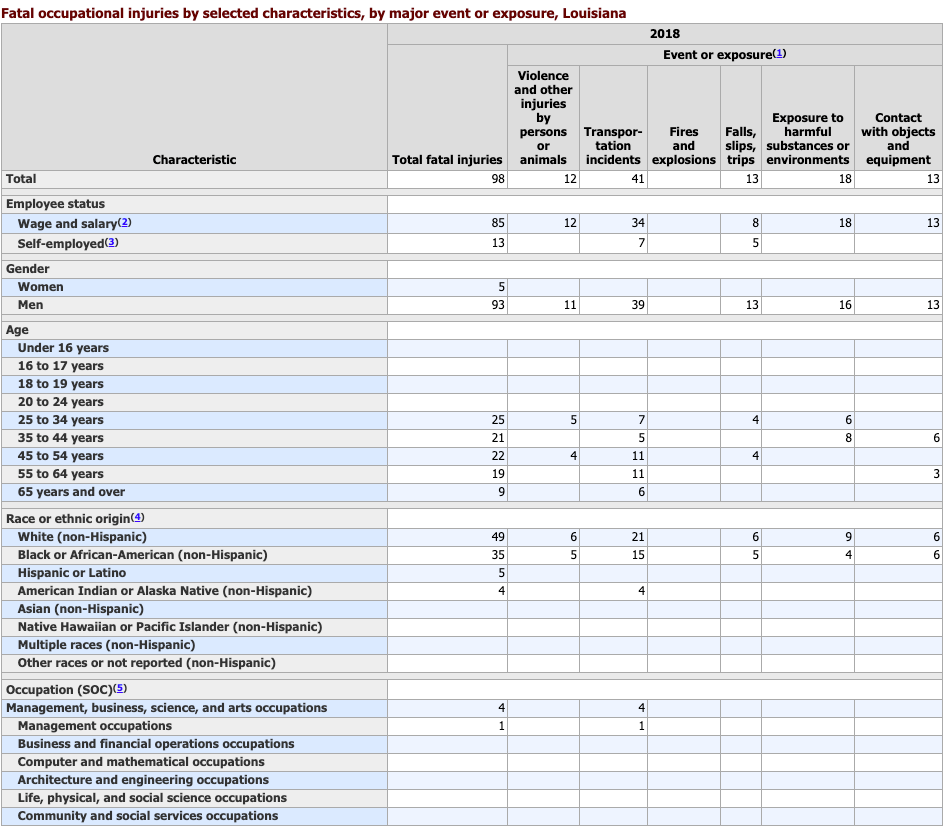The width and height of the screenshot is (943, 826).
Task: Select the 65 years and over row label
Action: coord(71,492)
